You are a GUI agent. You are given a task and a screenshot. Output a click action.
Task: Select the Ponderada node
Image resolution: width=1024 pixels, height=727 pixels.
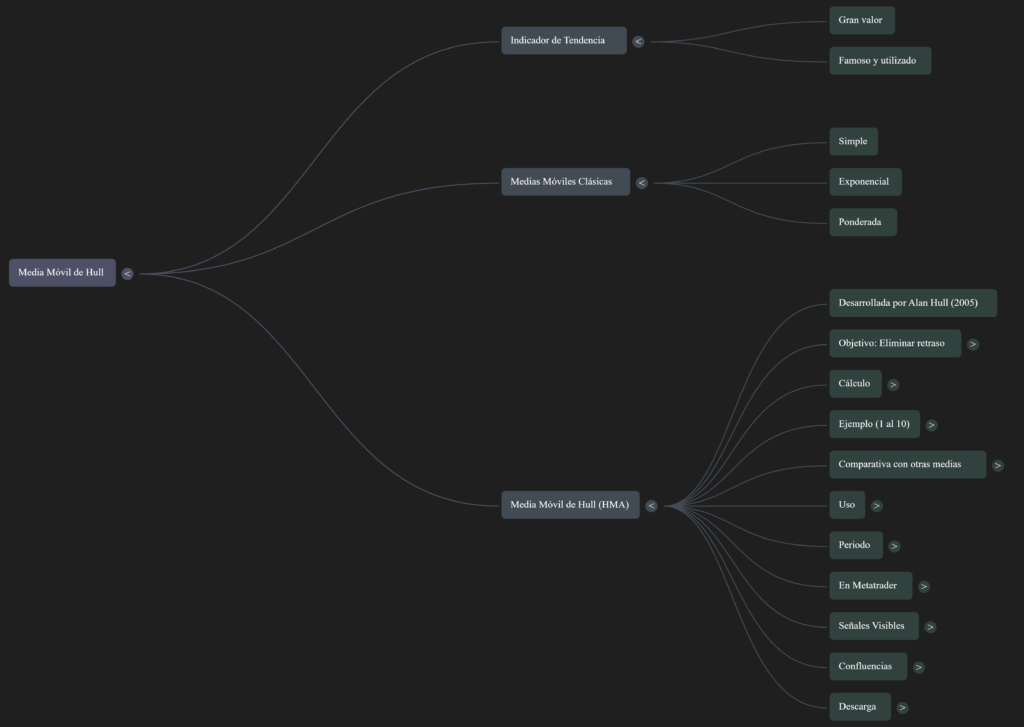(862, 222)
